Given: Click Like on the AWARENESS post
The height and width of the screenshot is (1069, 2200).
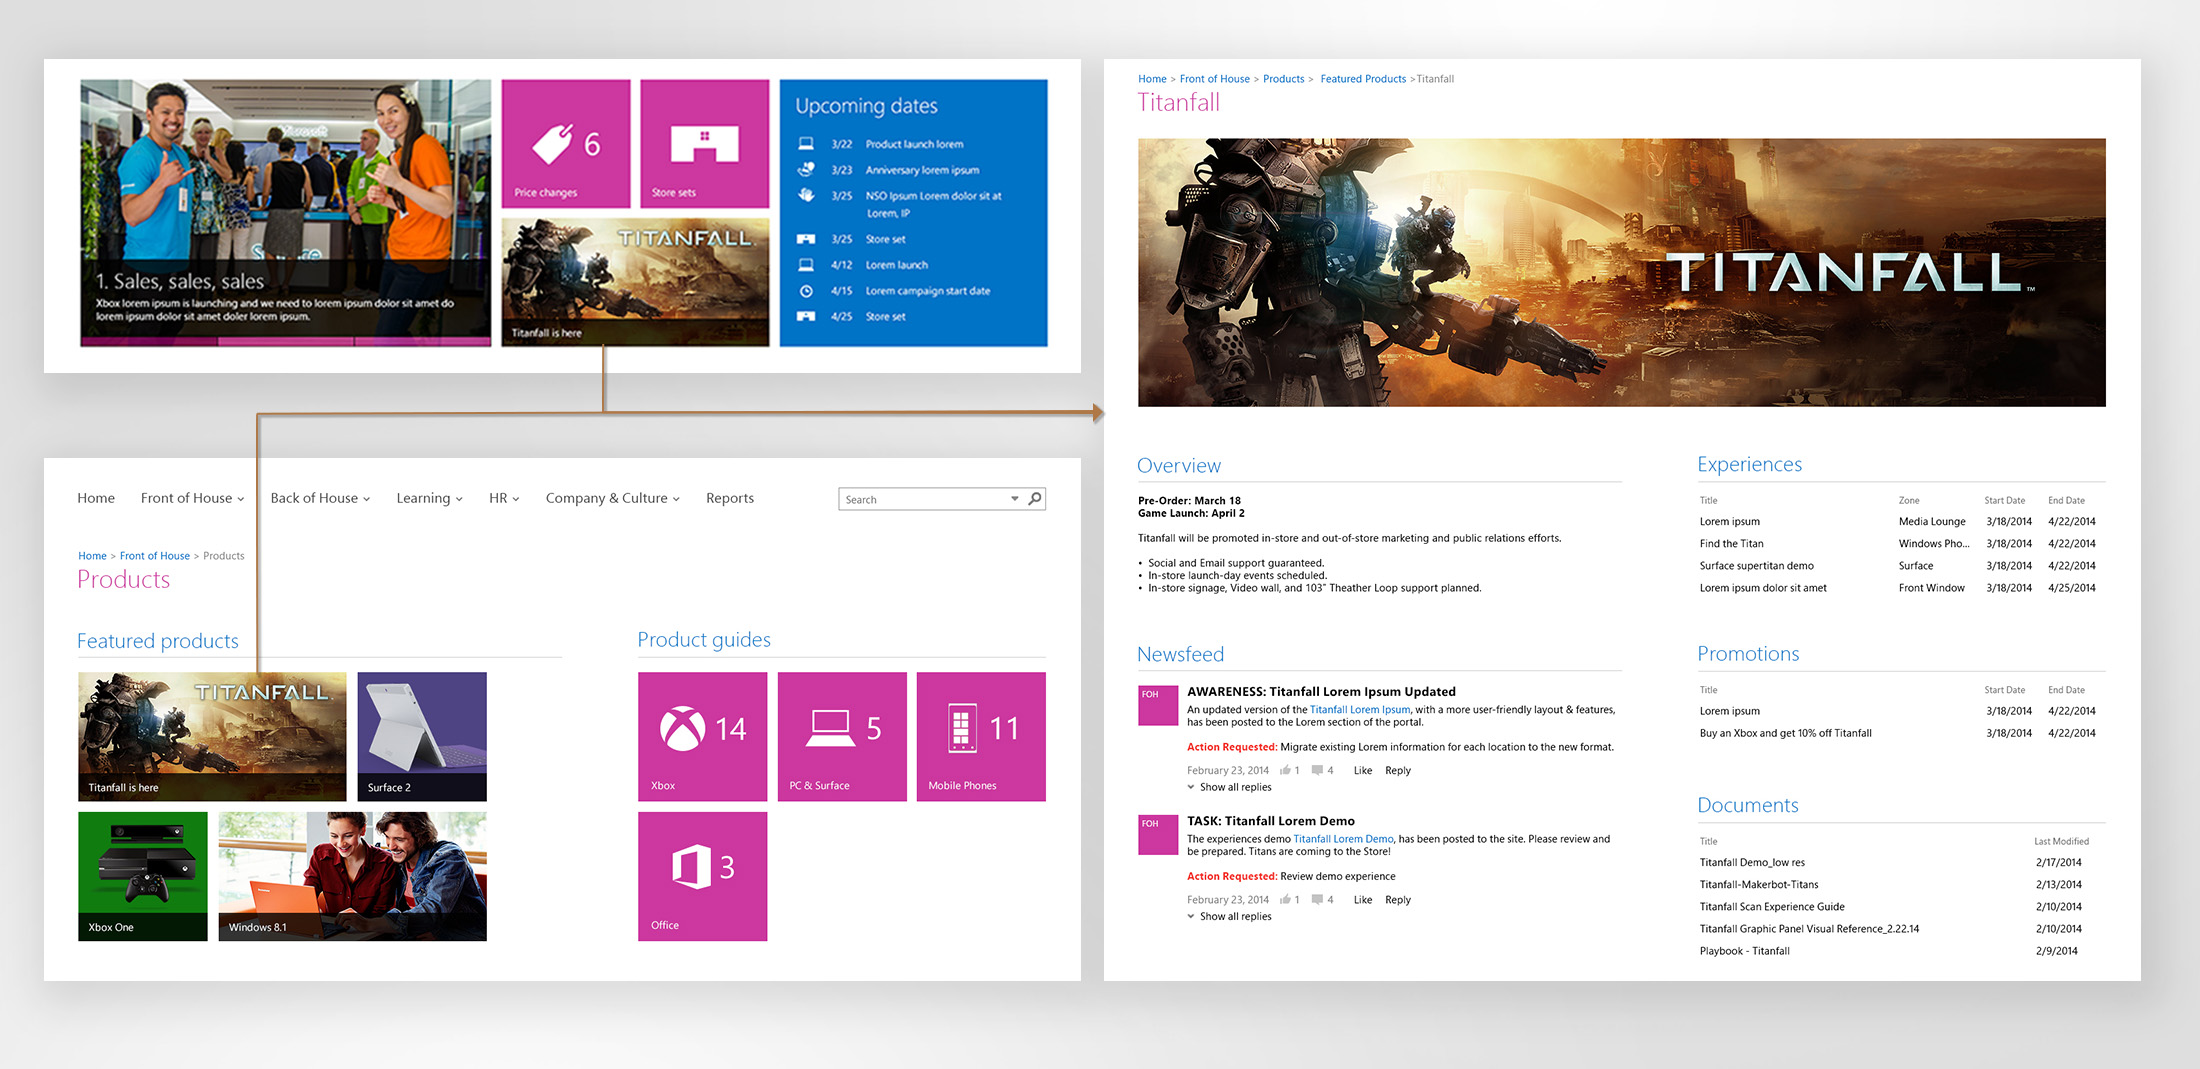Looking at the screenshot, I should click(x=1363, y=770).
